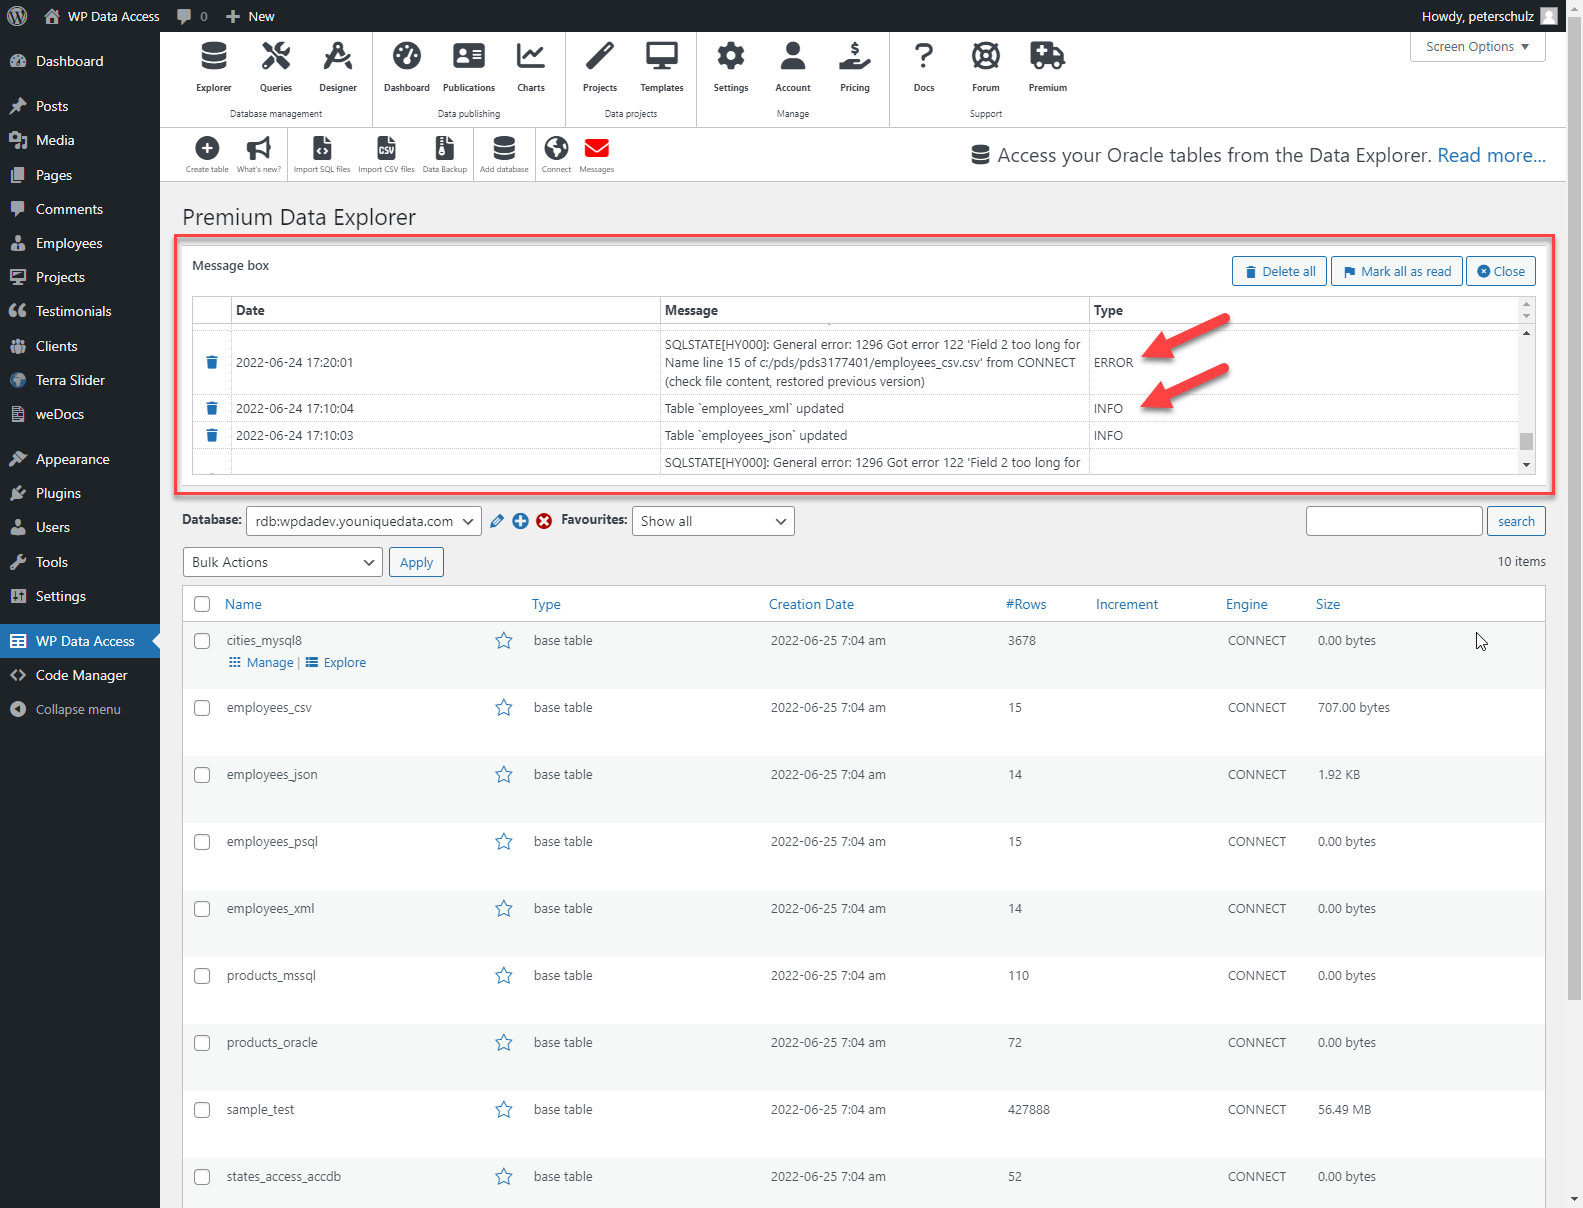Open the Media admin menu

coord(80,140)
